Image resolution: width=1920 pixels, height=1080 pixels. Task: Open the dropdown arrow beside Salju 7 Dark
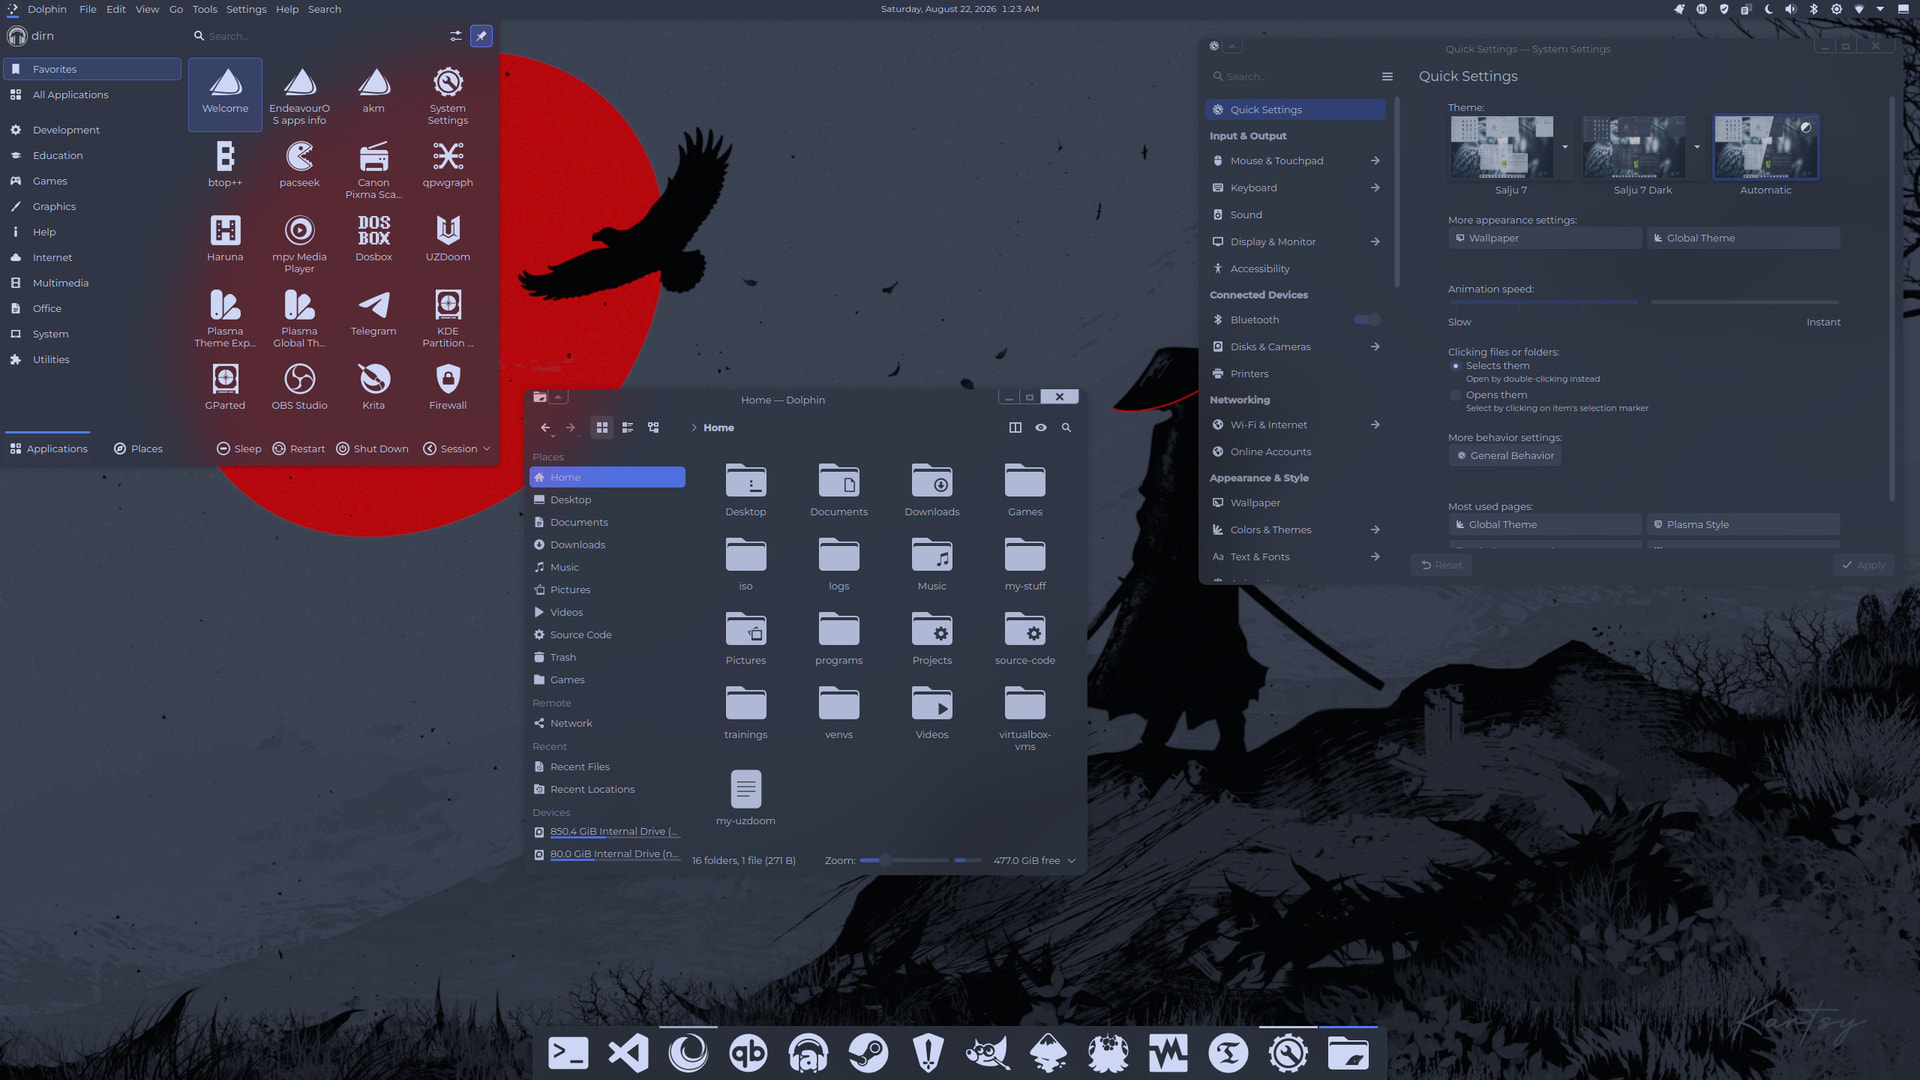point(1697,147)
